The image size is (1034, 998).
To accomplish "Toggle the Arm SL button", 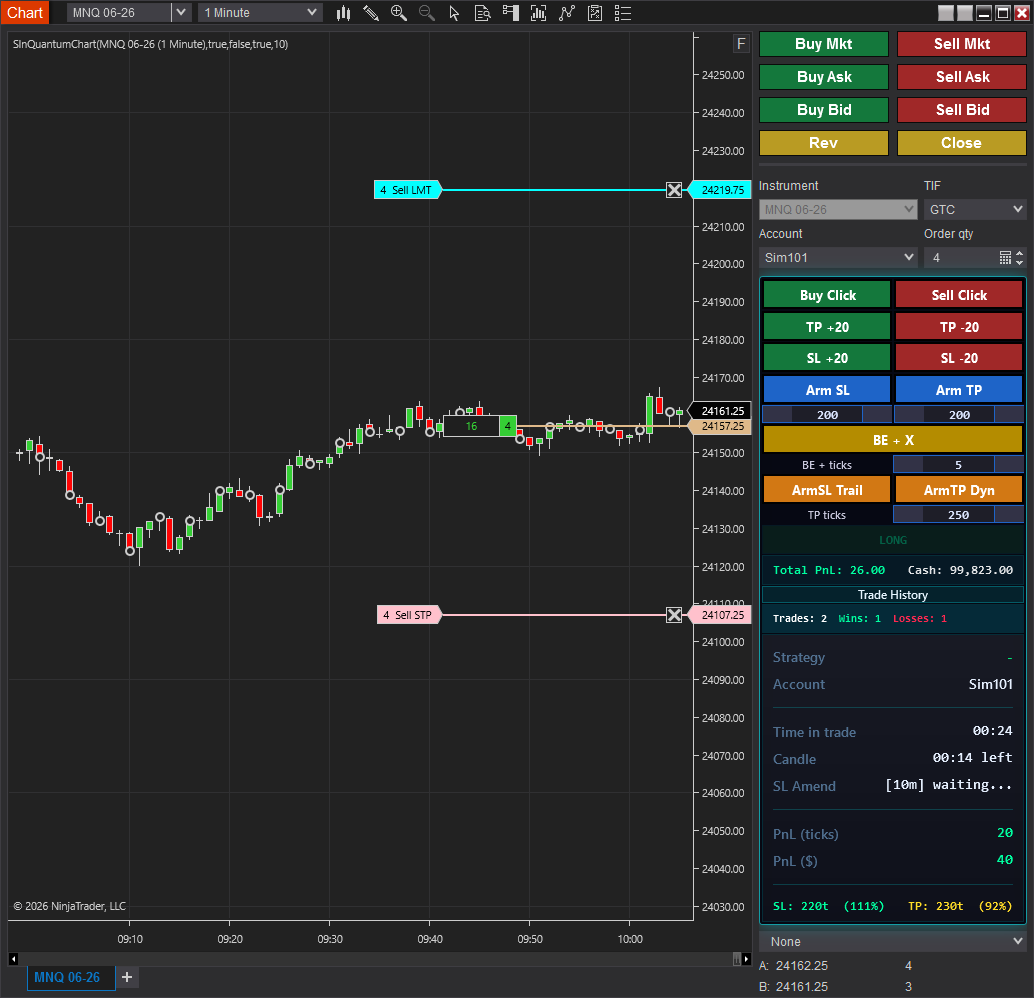I will [826, 390].
